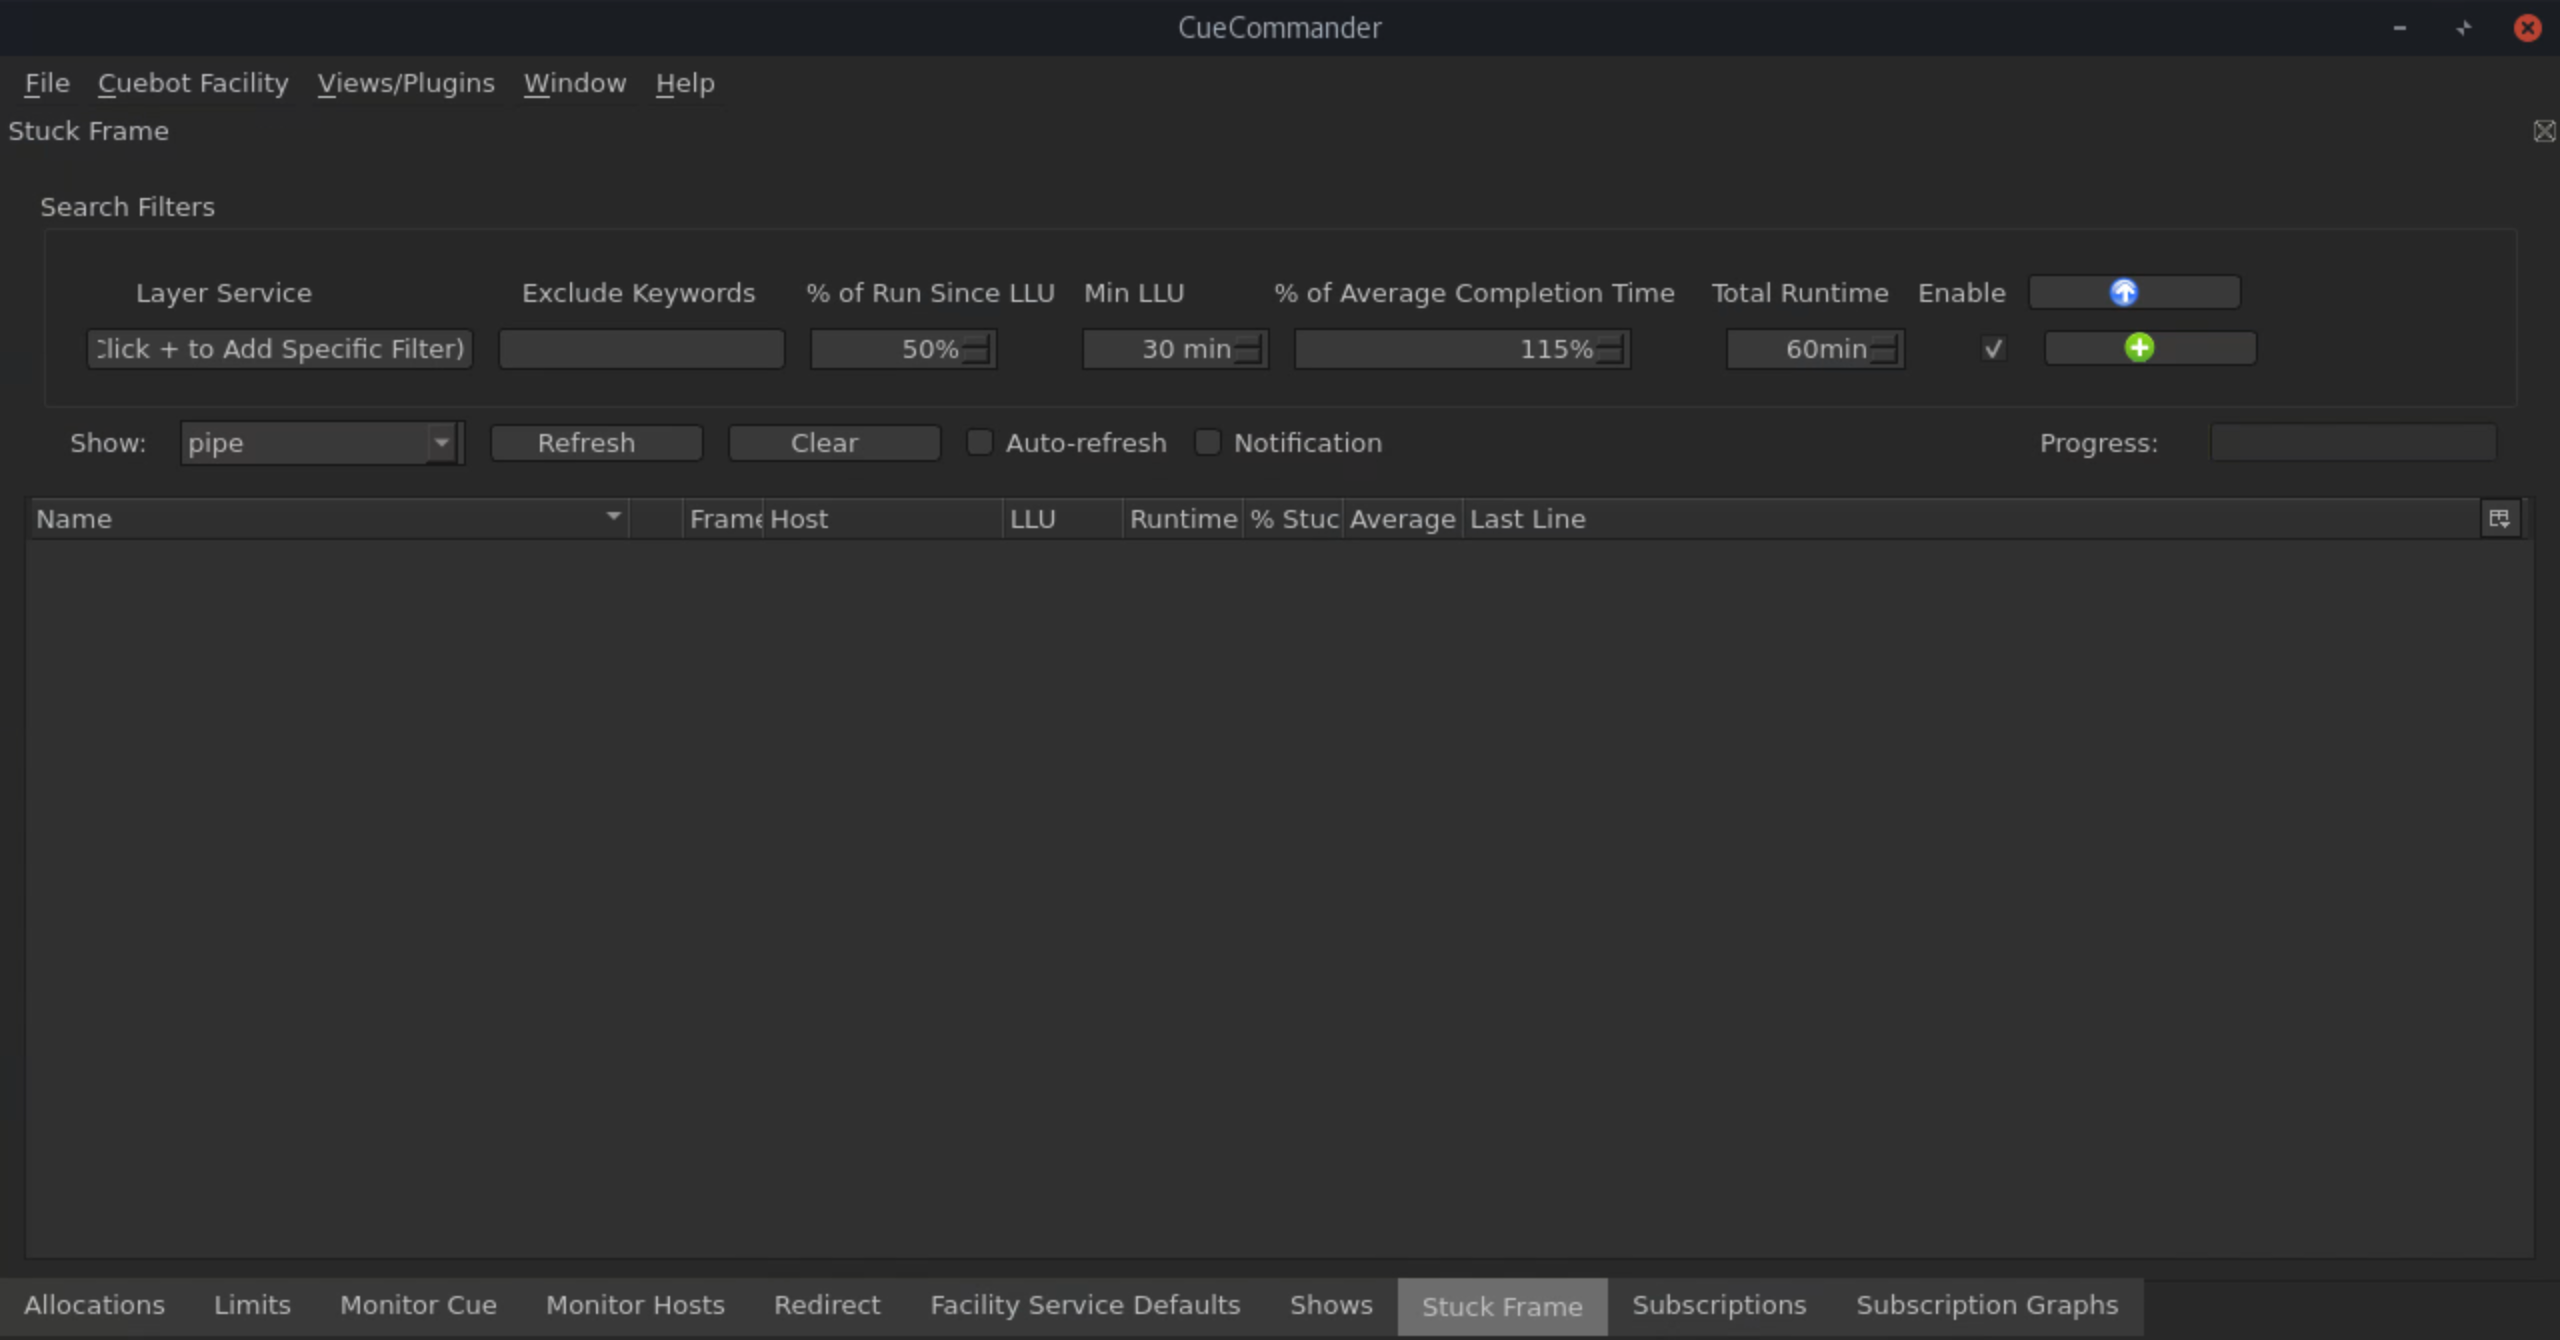Image resolution: width=2560 pixels, height=1340 pixels.
Task: Open column chooser icon in table header
Action: click(2499, 518)
